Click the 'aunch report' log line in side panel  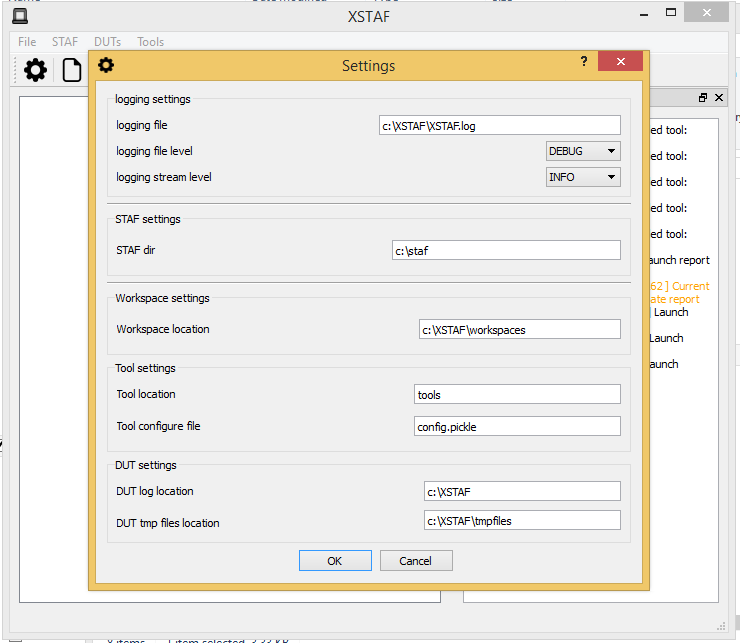[680, 260]
